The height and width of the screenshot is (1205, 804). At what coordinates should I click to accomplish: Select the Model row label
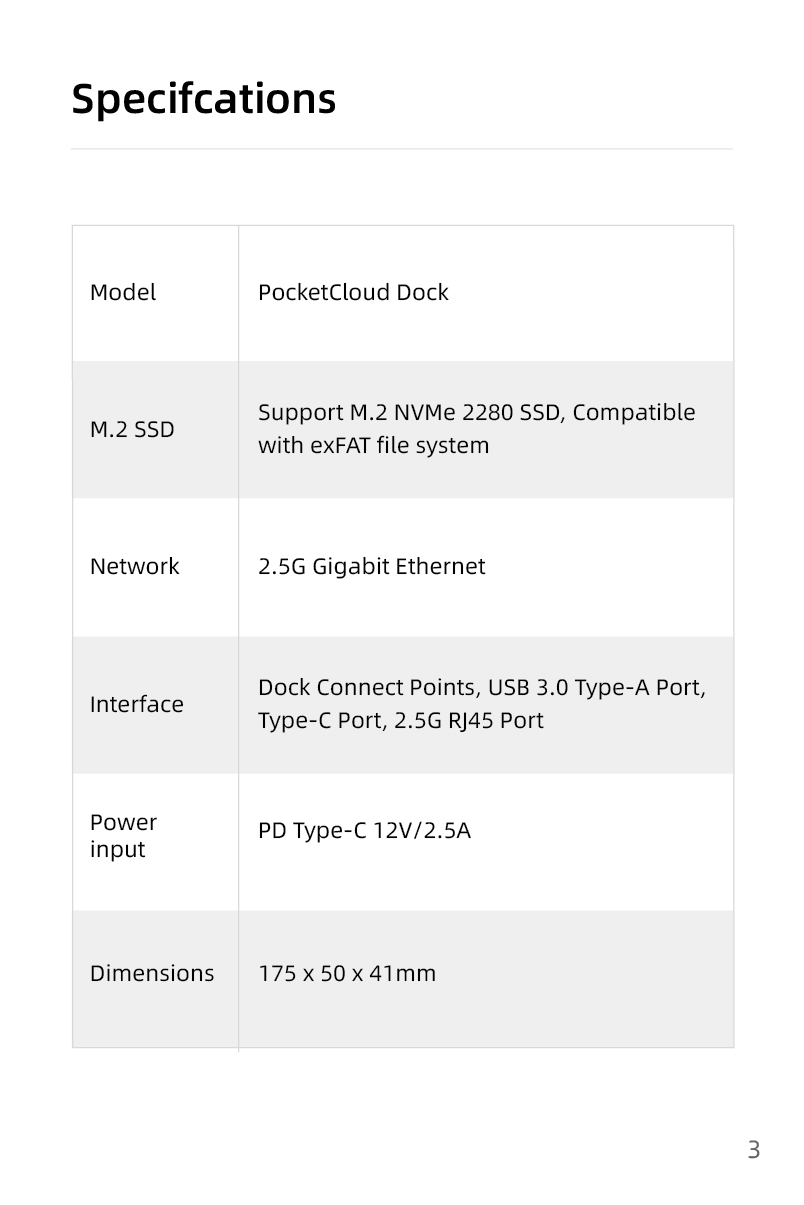(x=123, y=293)
